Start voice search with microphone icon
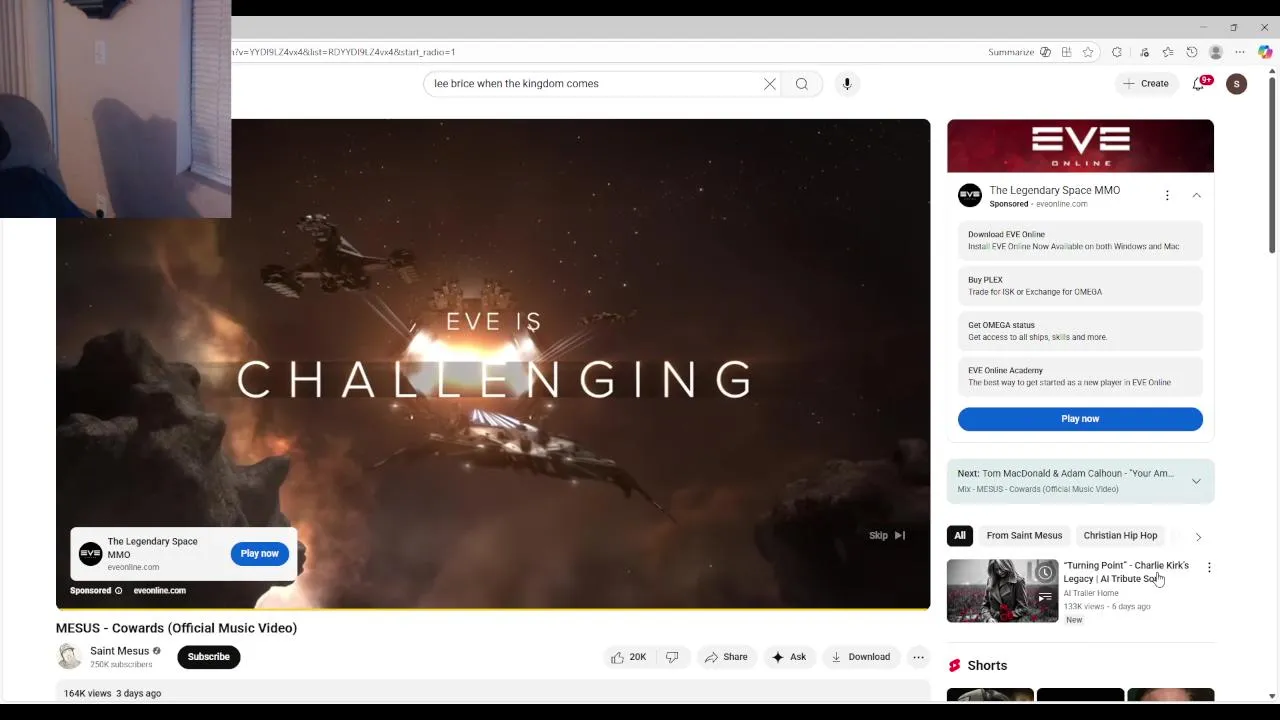 tap(847, 84)
